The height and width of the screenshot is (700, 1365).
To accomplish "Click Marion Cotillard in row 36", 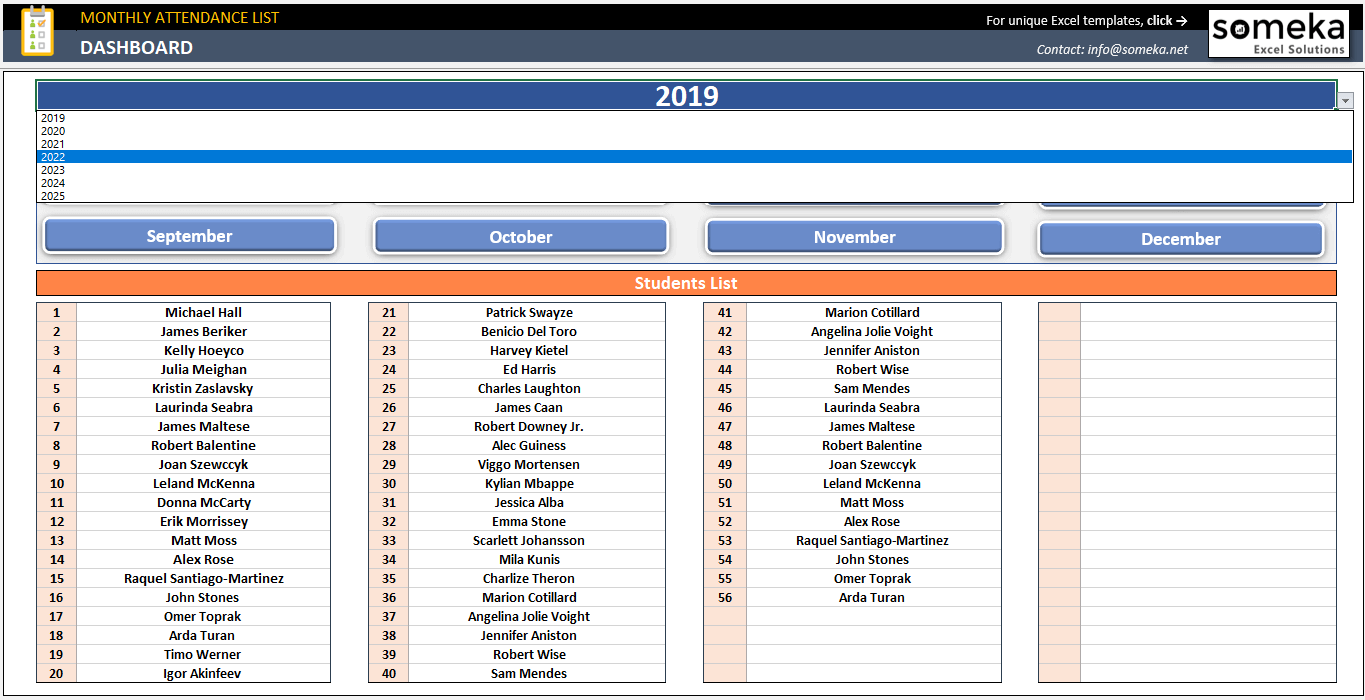I will 537,598.
